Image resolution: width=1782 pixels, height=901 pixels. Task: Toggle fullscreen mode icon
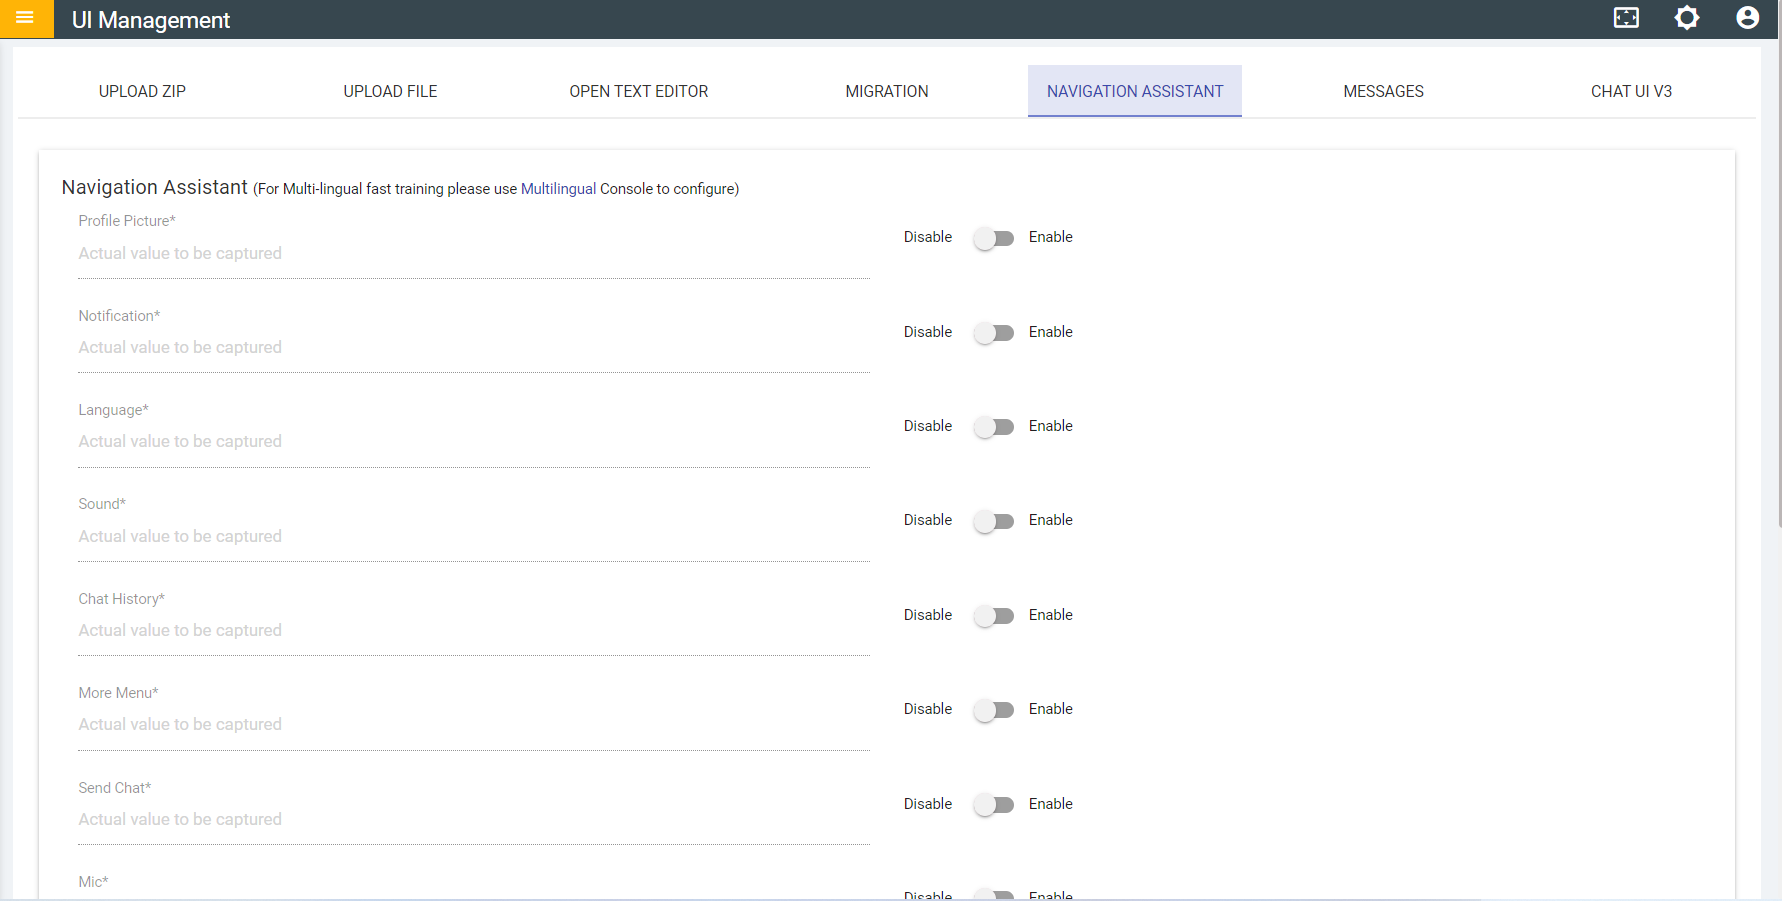click(x=1626, y=18)
